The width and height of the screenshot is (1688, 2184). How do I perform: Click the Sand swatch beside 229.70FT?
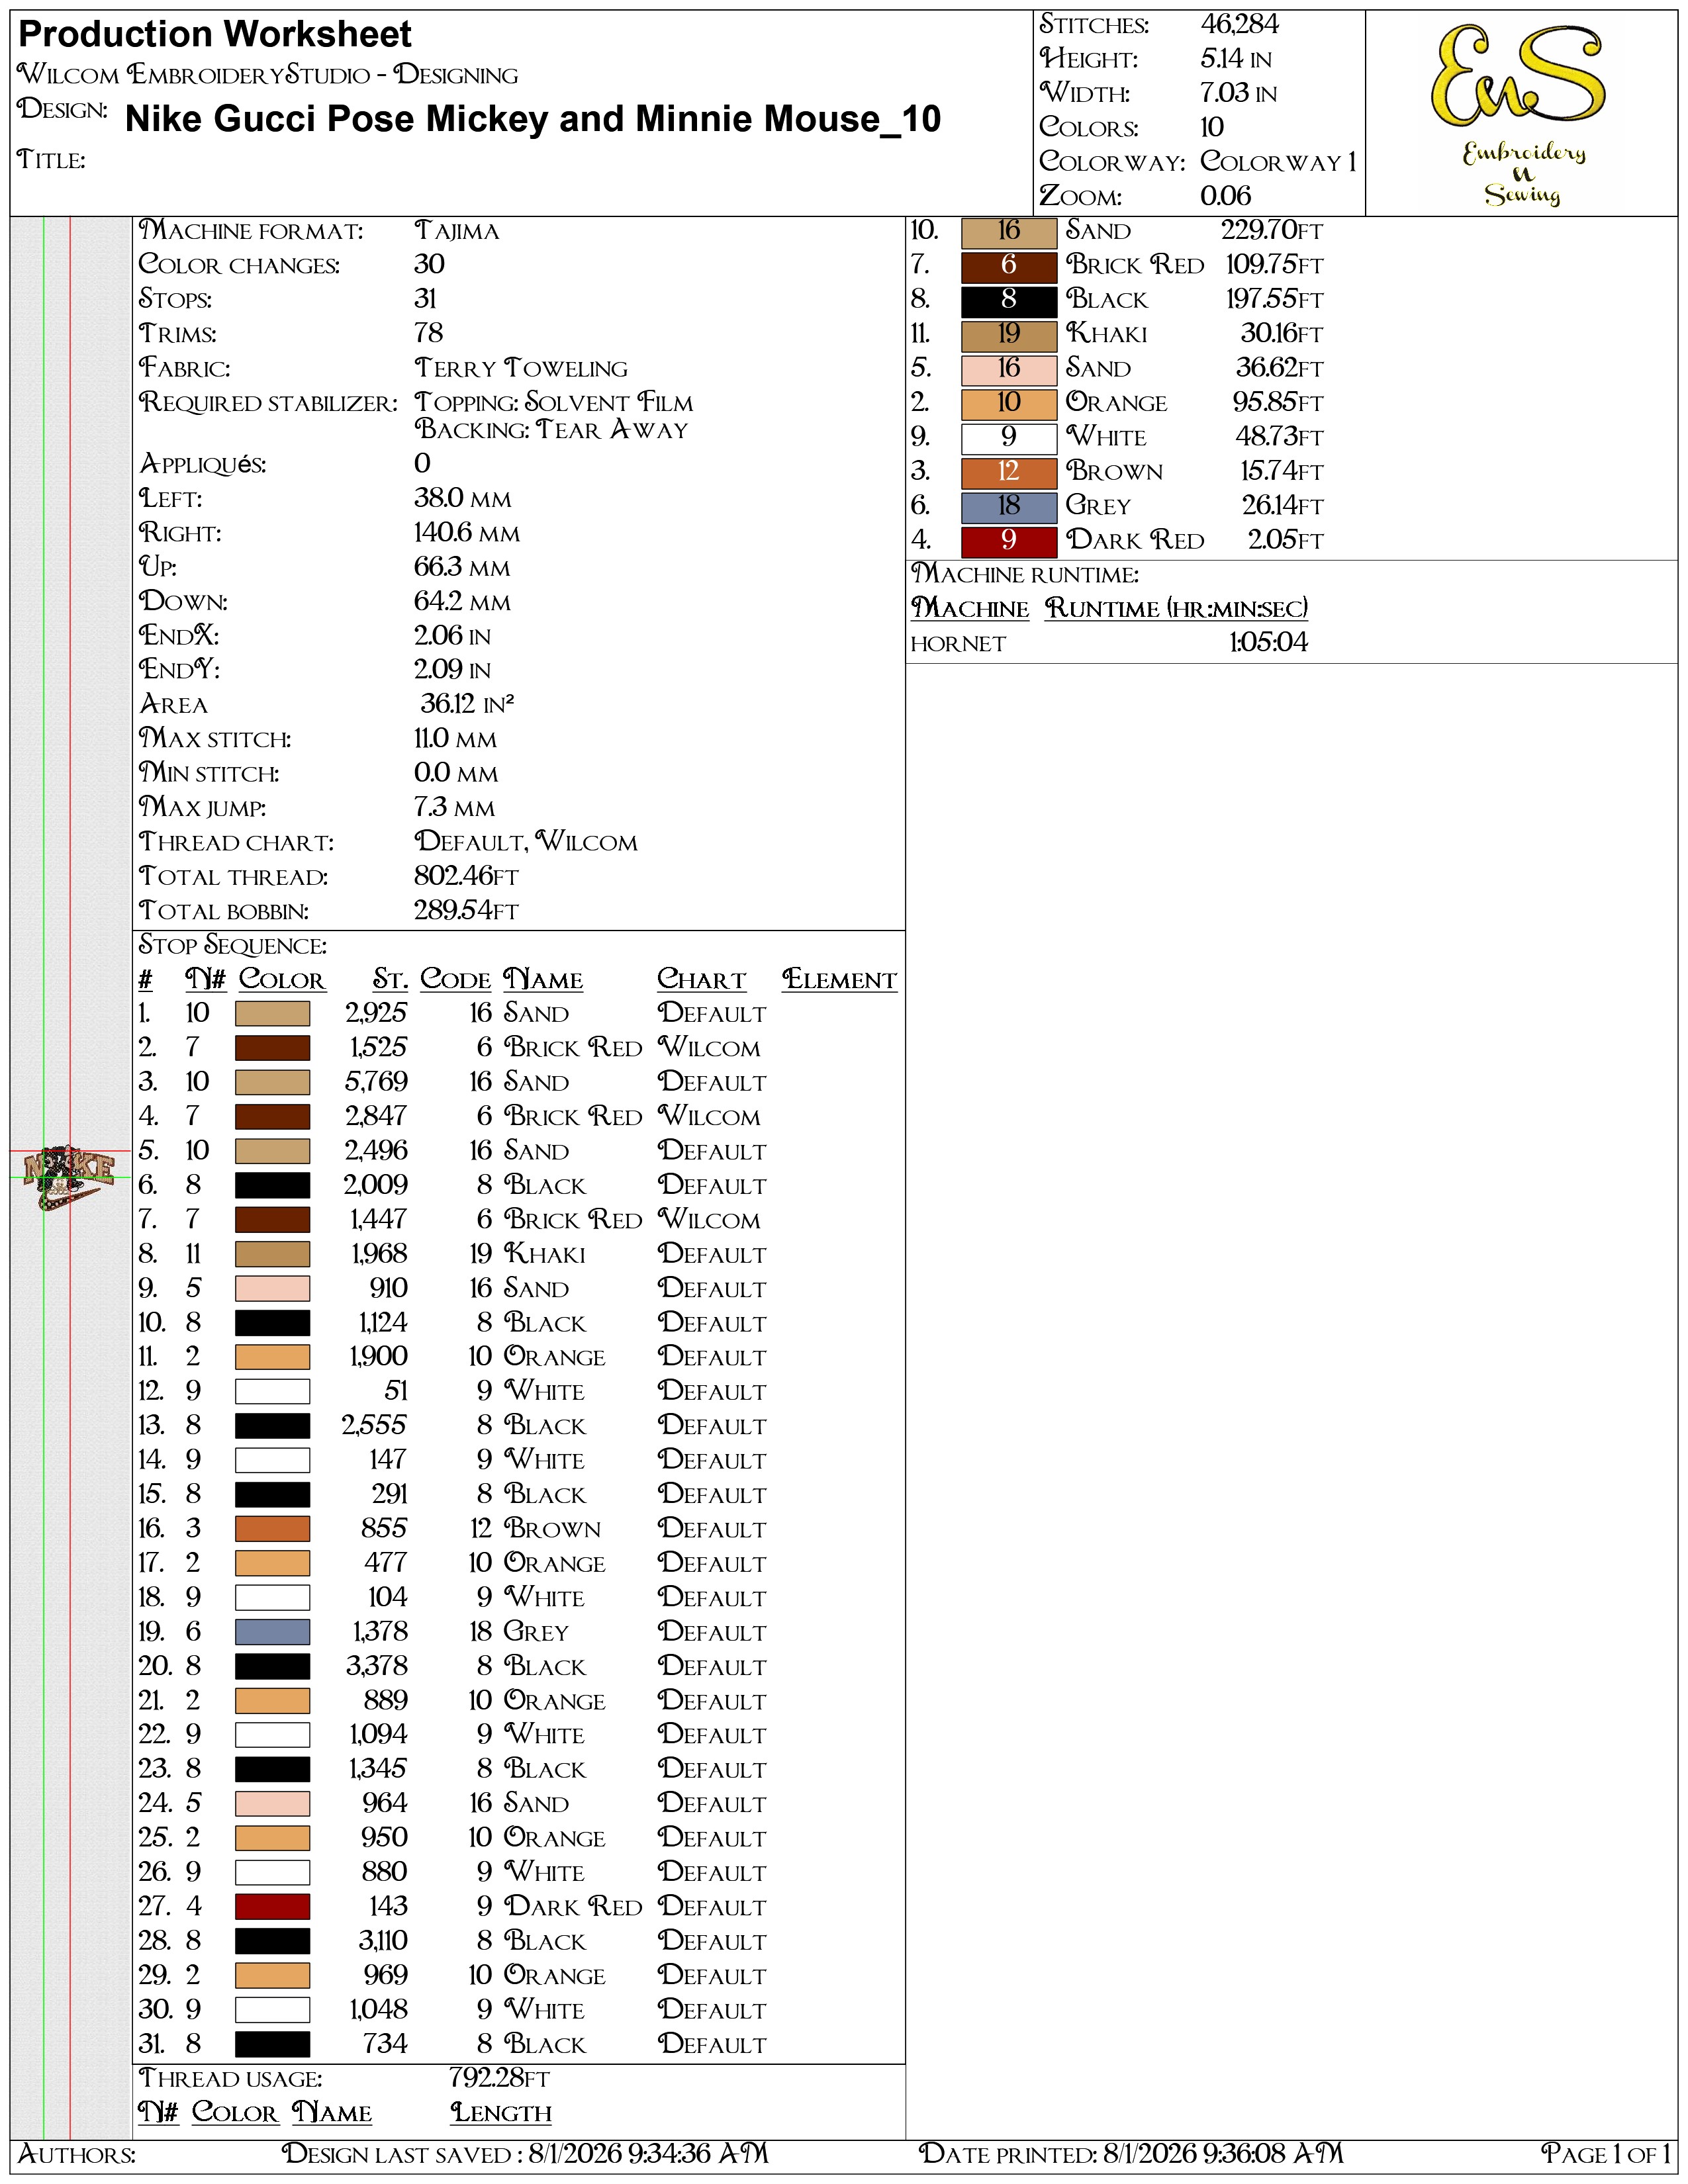click(x=1009, y=232)
